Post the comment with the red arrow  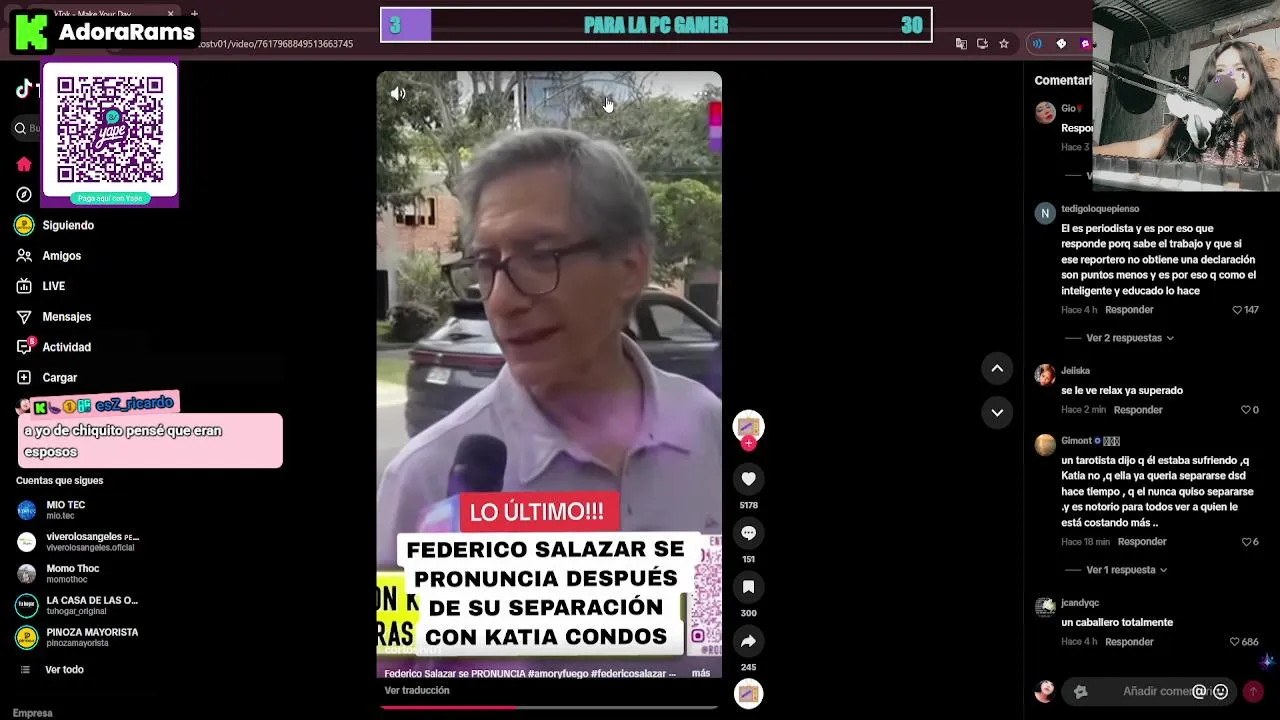point(1253,691)
